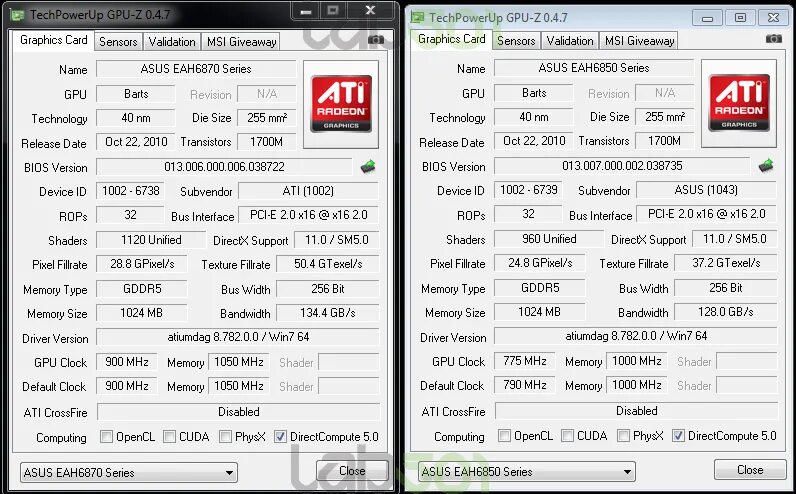Open Validation tab in EAH6850 window
Viewport: 796px width, 494px height.
pyautogui.click(x=570, y=41)
